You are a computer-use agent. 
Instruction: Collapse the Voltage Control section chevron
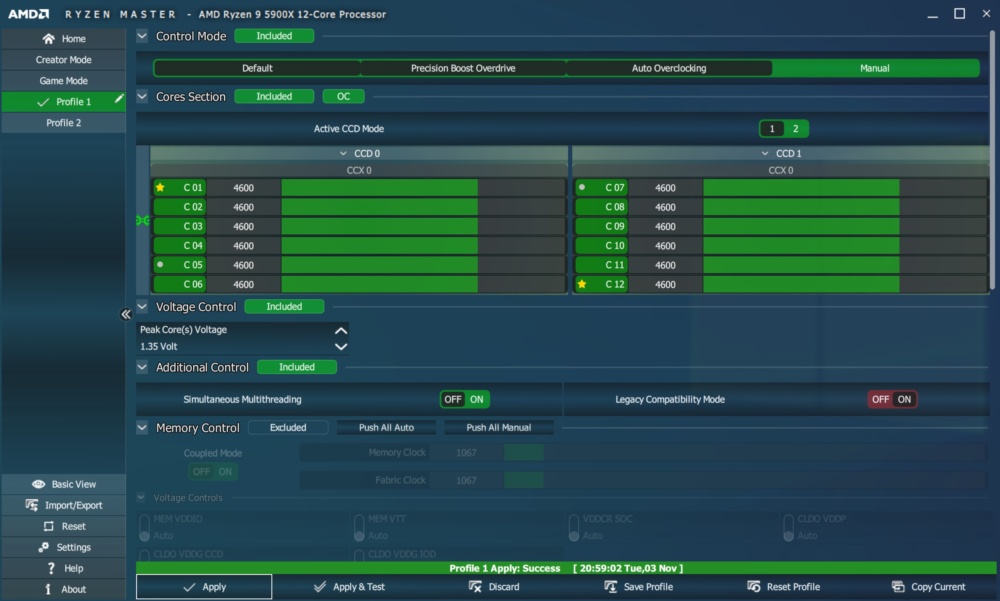click(142, 307)
